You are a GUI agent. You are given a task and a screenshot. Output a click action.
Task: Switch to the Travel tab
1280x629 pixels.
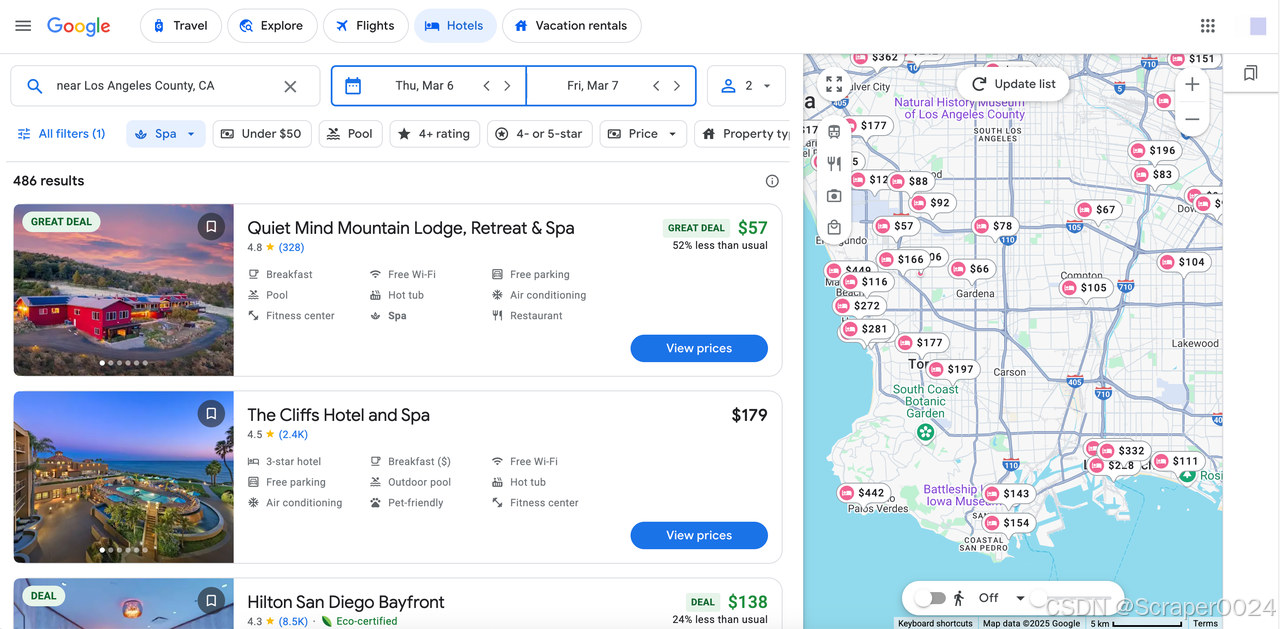[x=180, y=26]
